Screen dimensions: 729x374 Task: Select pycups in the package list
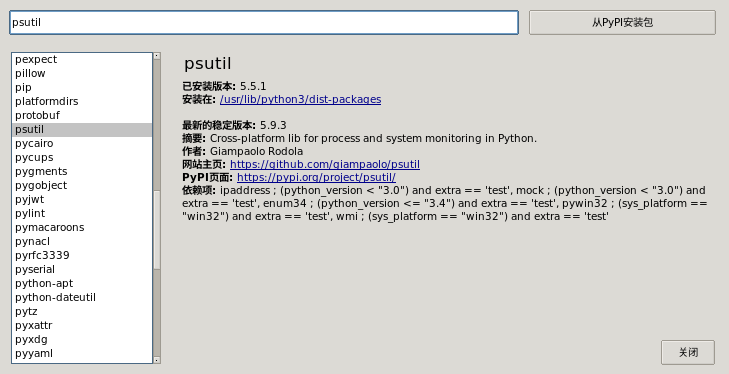pos(82,157)
